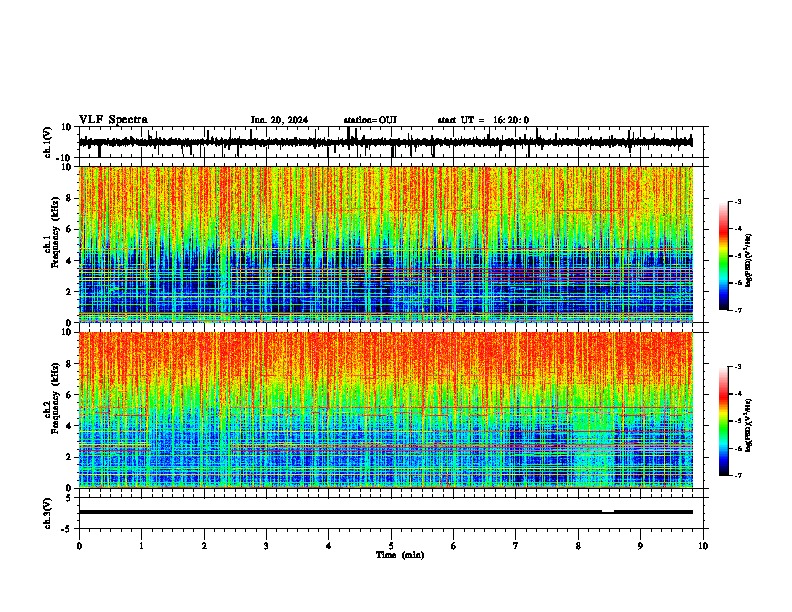Click the "Time (min)" x-axis label
Viewport: 792px width, 612px height.
(x=400, y=555)
